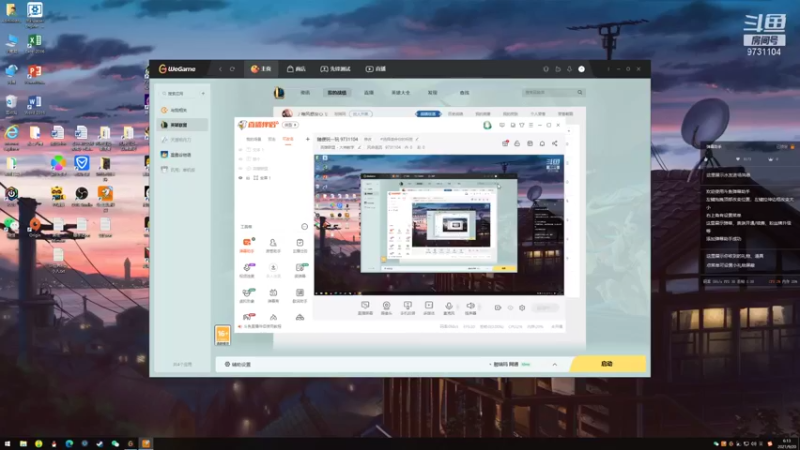This screenshot has width=800, height=450.
Task: Switch to WeGame 主页 home tab
Action: 261,69
